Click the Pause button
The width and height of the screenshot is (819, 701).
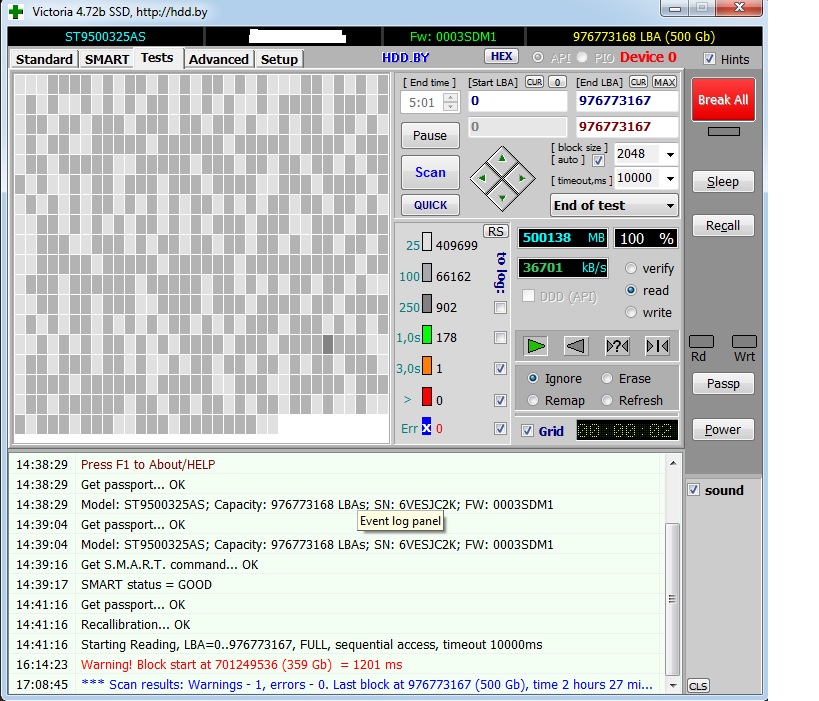pos(430,135)
